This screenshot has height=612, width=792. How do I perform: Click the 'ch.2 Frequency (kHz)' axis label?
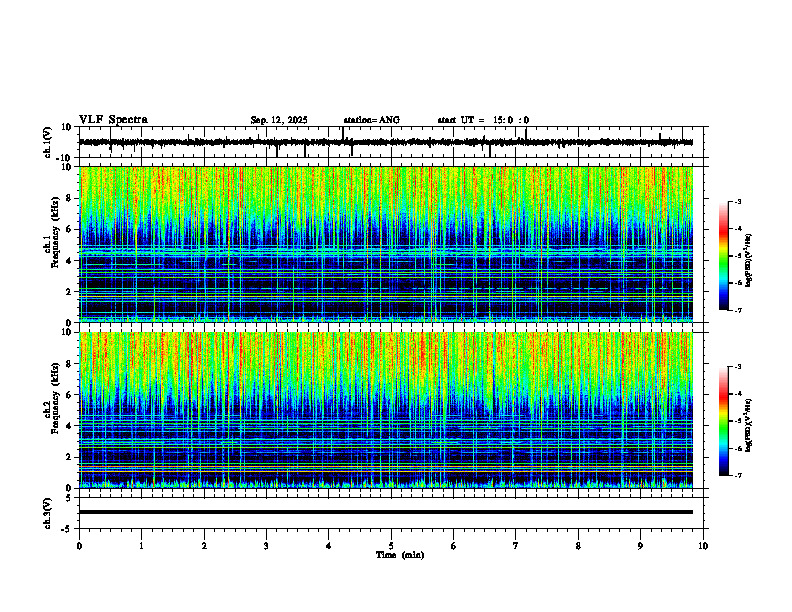pyautogui.click(x=51, y=400)
